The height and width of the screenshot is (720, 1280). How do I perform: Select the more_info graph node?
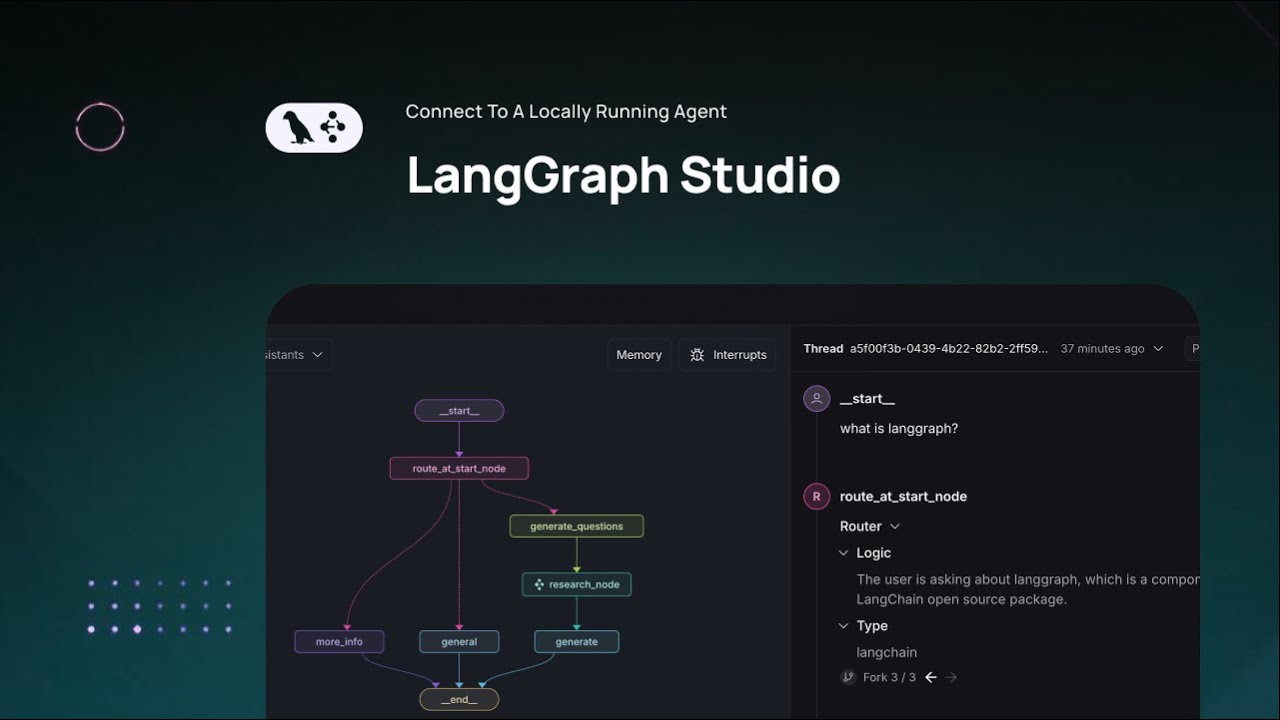(339, 642)
